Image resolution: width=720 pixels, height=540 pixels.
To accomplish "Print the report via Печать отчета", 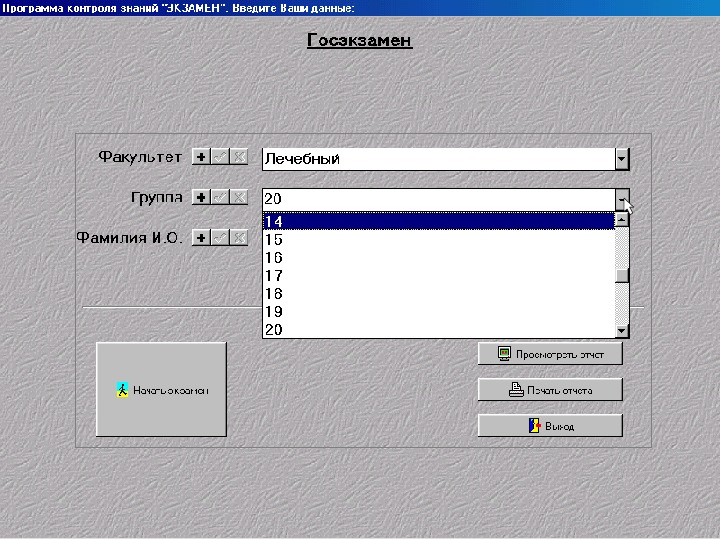I will click(550, 390).
